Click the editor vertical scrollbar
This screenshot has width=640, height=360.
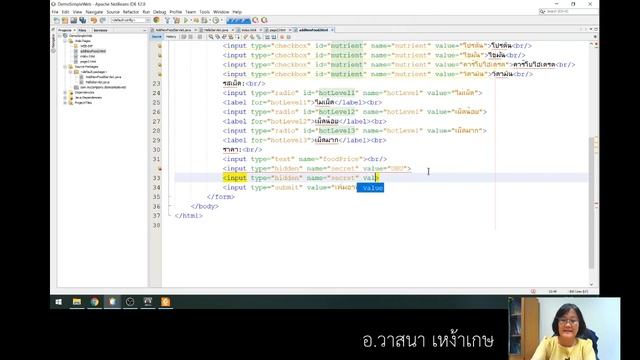[591, 202]
